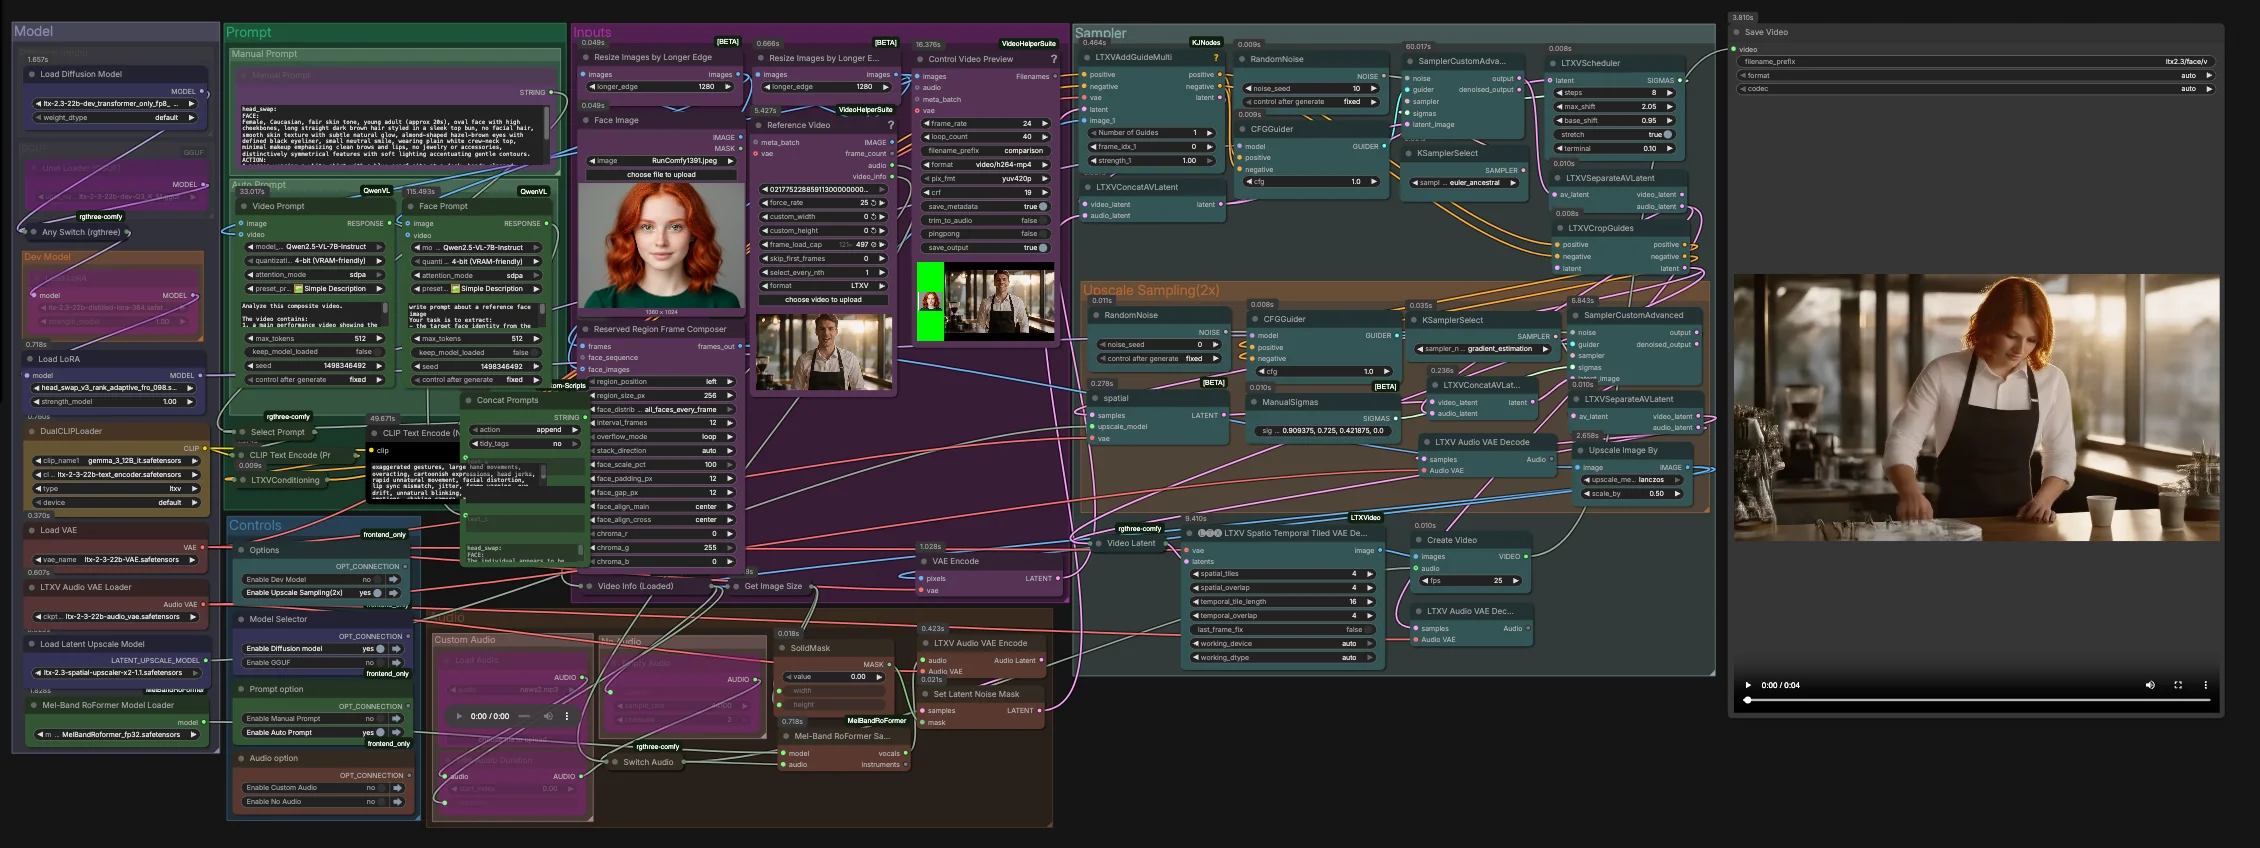
Task: Click the Controls group title
Action: tap(255, 525)
